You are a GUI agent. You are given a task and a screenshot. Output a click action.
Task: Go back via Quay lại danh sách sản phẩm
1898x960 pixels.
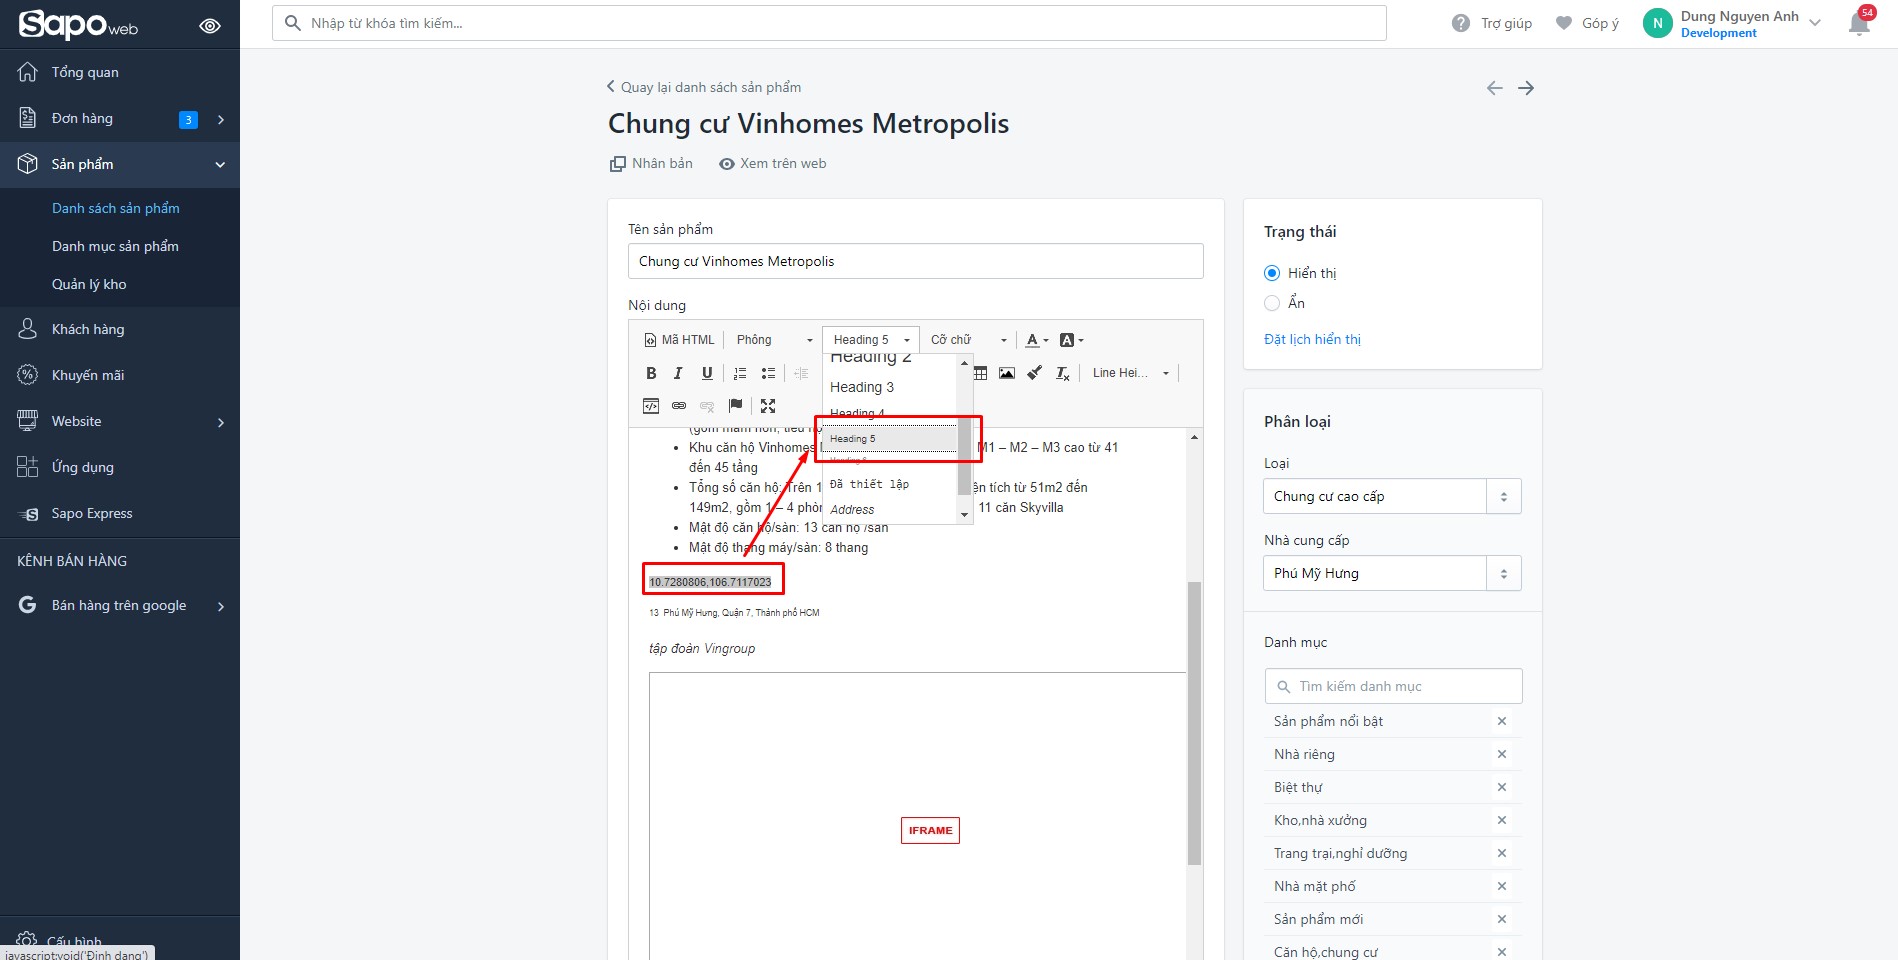point(704,87)
